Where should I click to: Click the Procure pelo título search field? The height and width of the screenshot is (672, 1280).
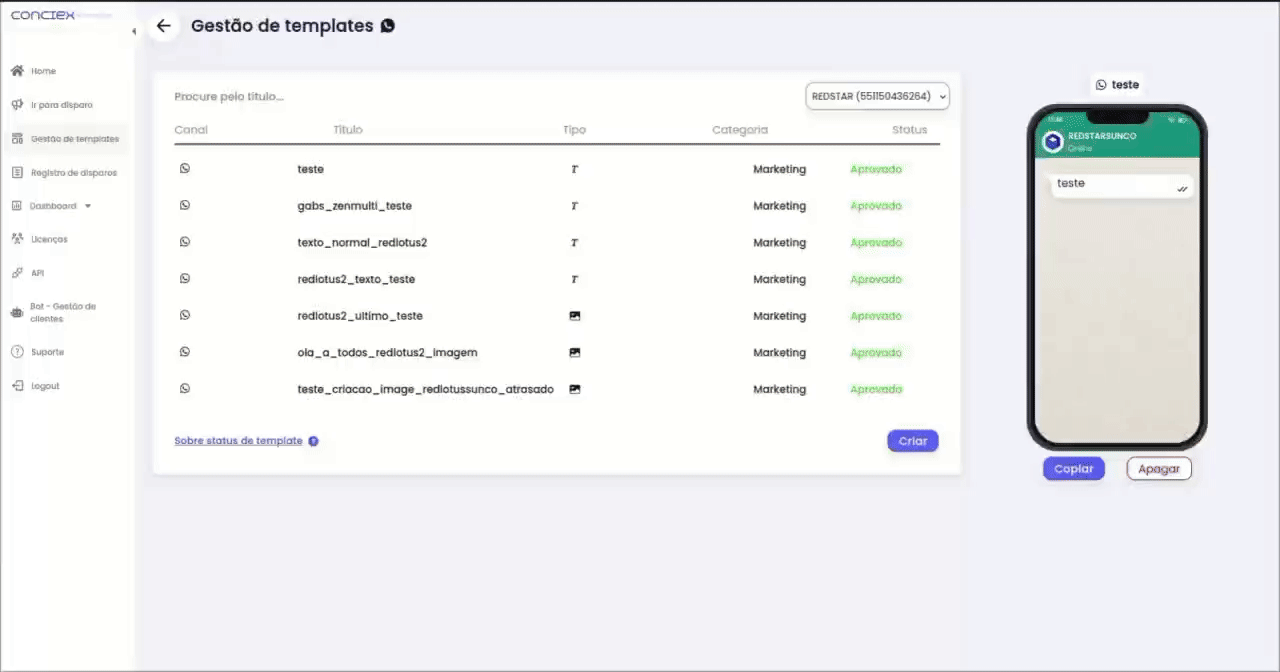[300, 97]
